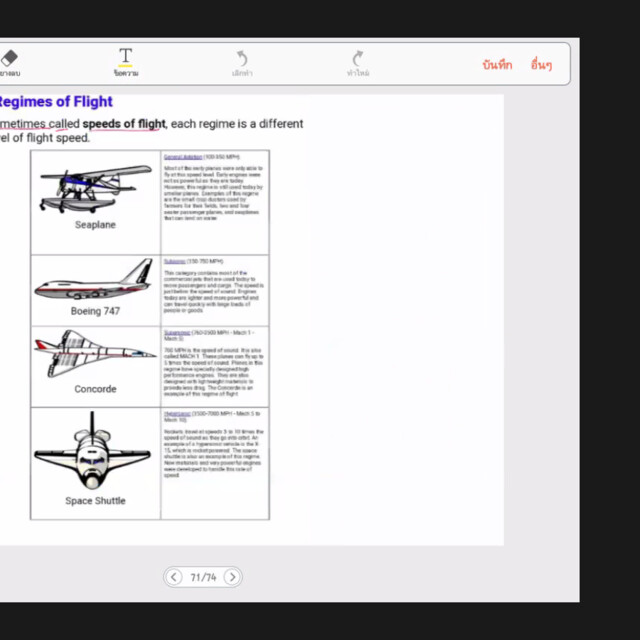Open the Subsonic link

[175, 261]
